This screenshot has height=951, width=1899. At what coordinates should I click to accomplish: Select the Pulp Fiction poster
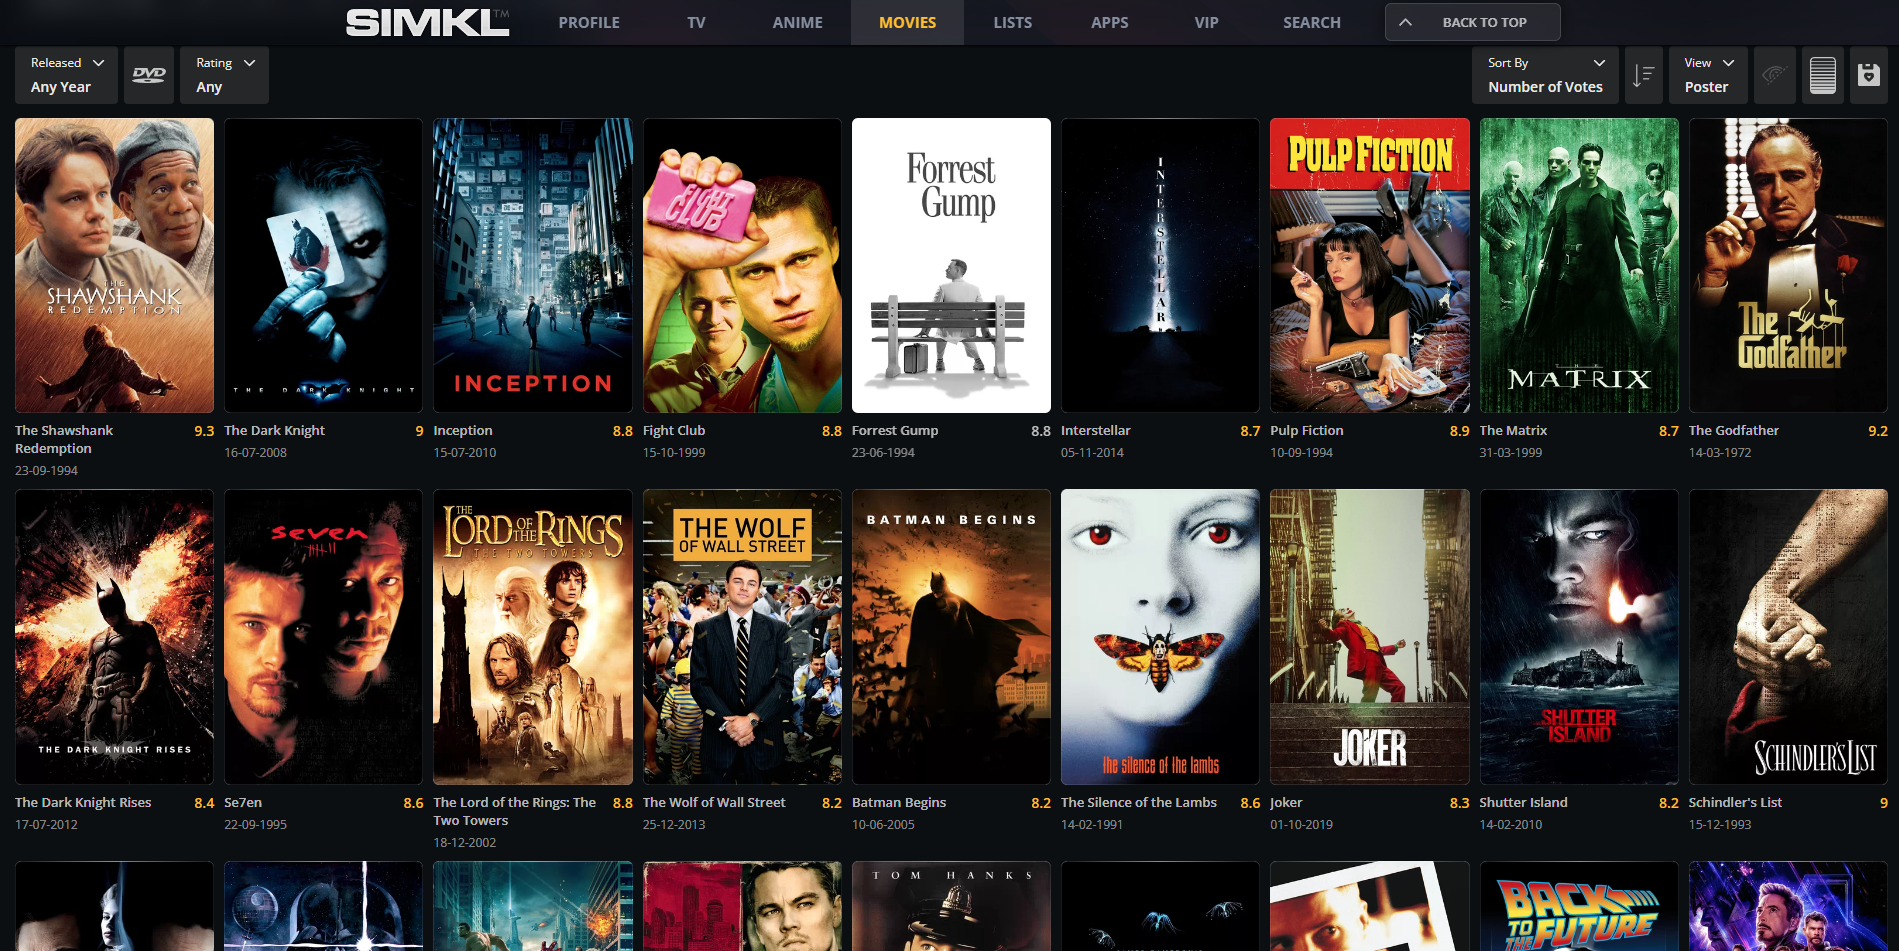pos(1369,265)
